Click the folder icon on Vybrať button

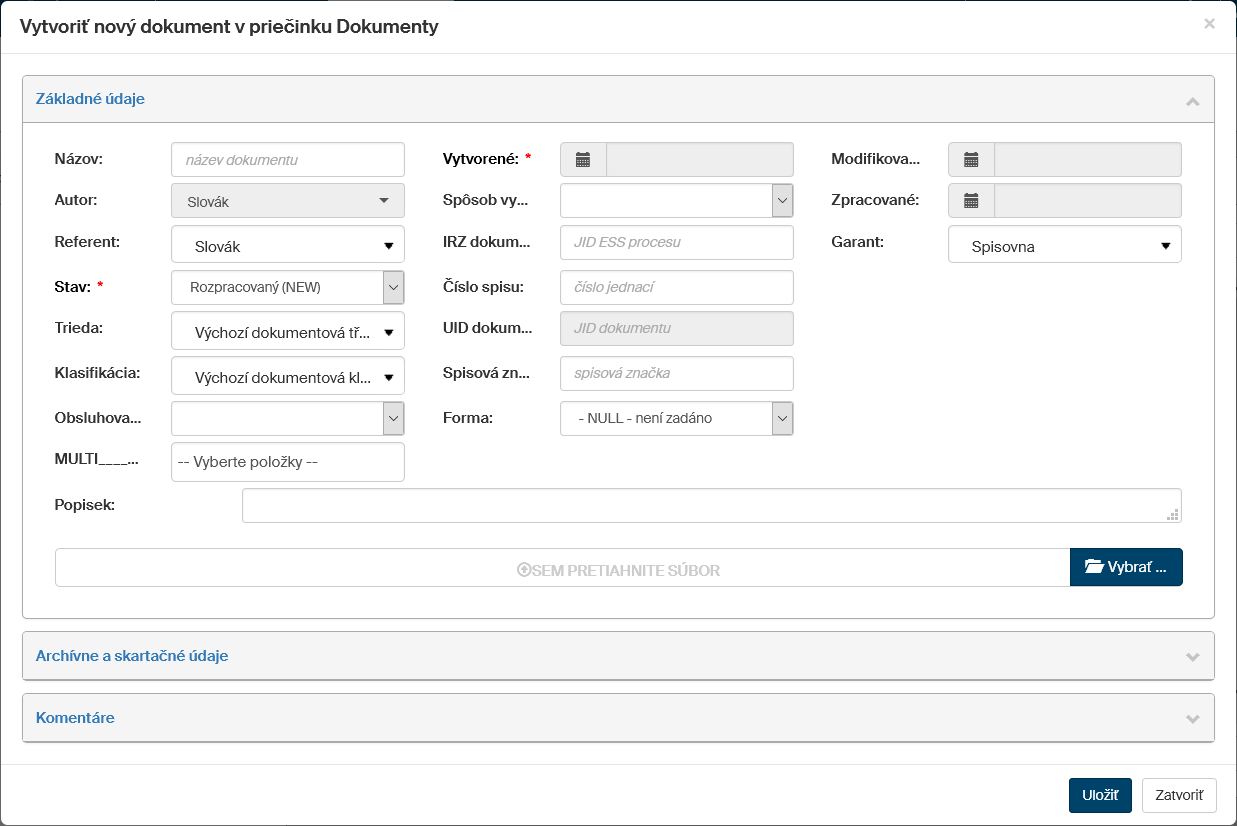coord(1093,567)
